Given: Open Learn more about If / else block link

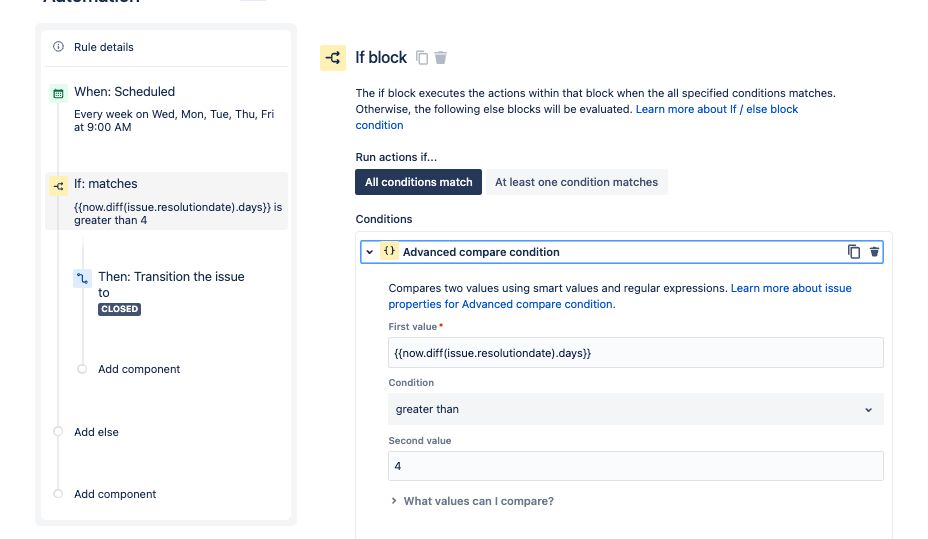Looking at the screenshot, I should 716,109.
